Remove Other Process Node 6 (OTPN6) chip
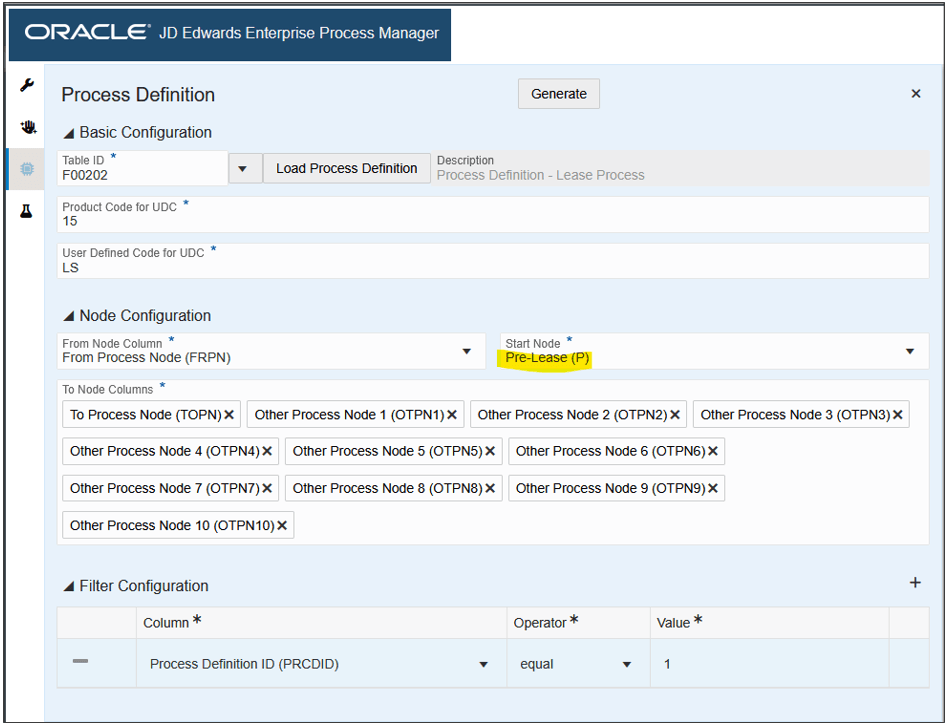 [713, 451]
